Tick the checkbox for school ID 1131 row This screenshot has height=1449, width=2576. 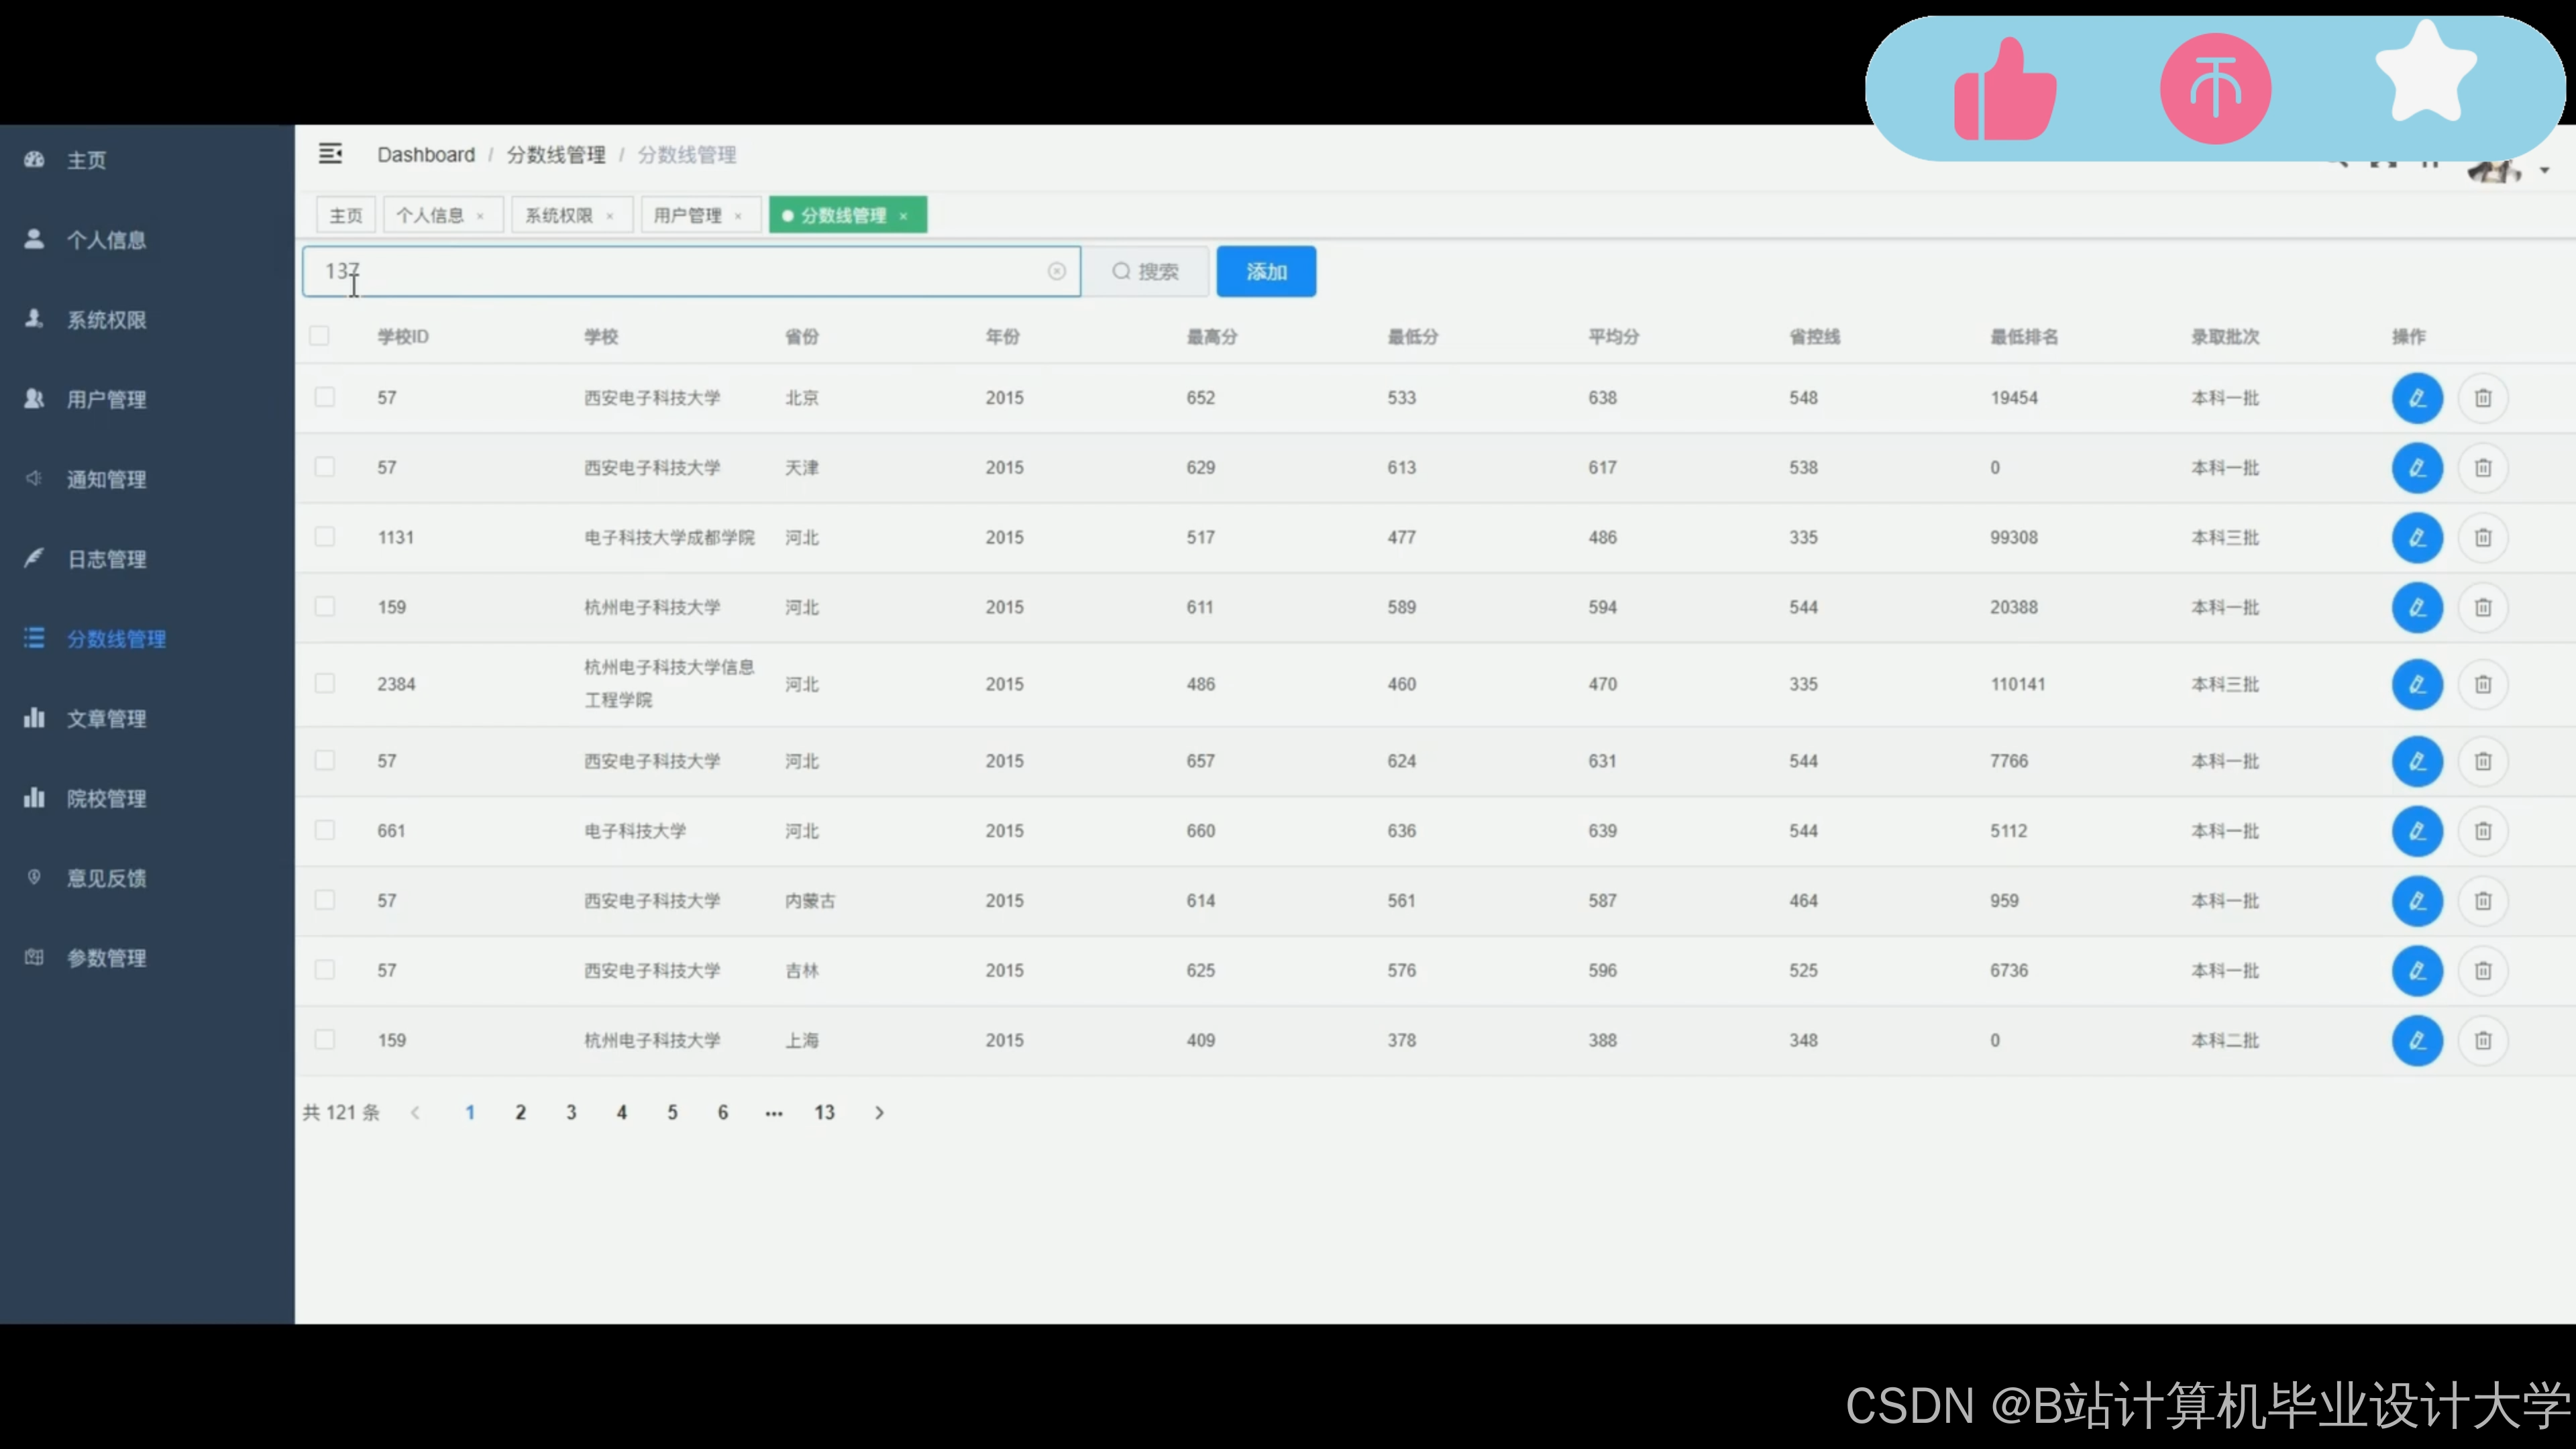pos(324,537)
